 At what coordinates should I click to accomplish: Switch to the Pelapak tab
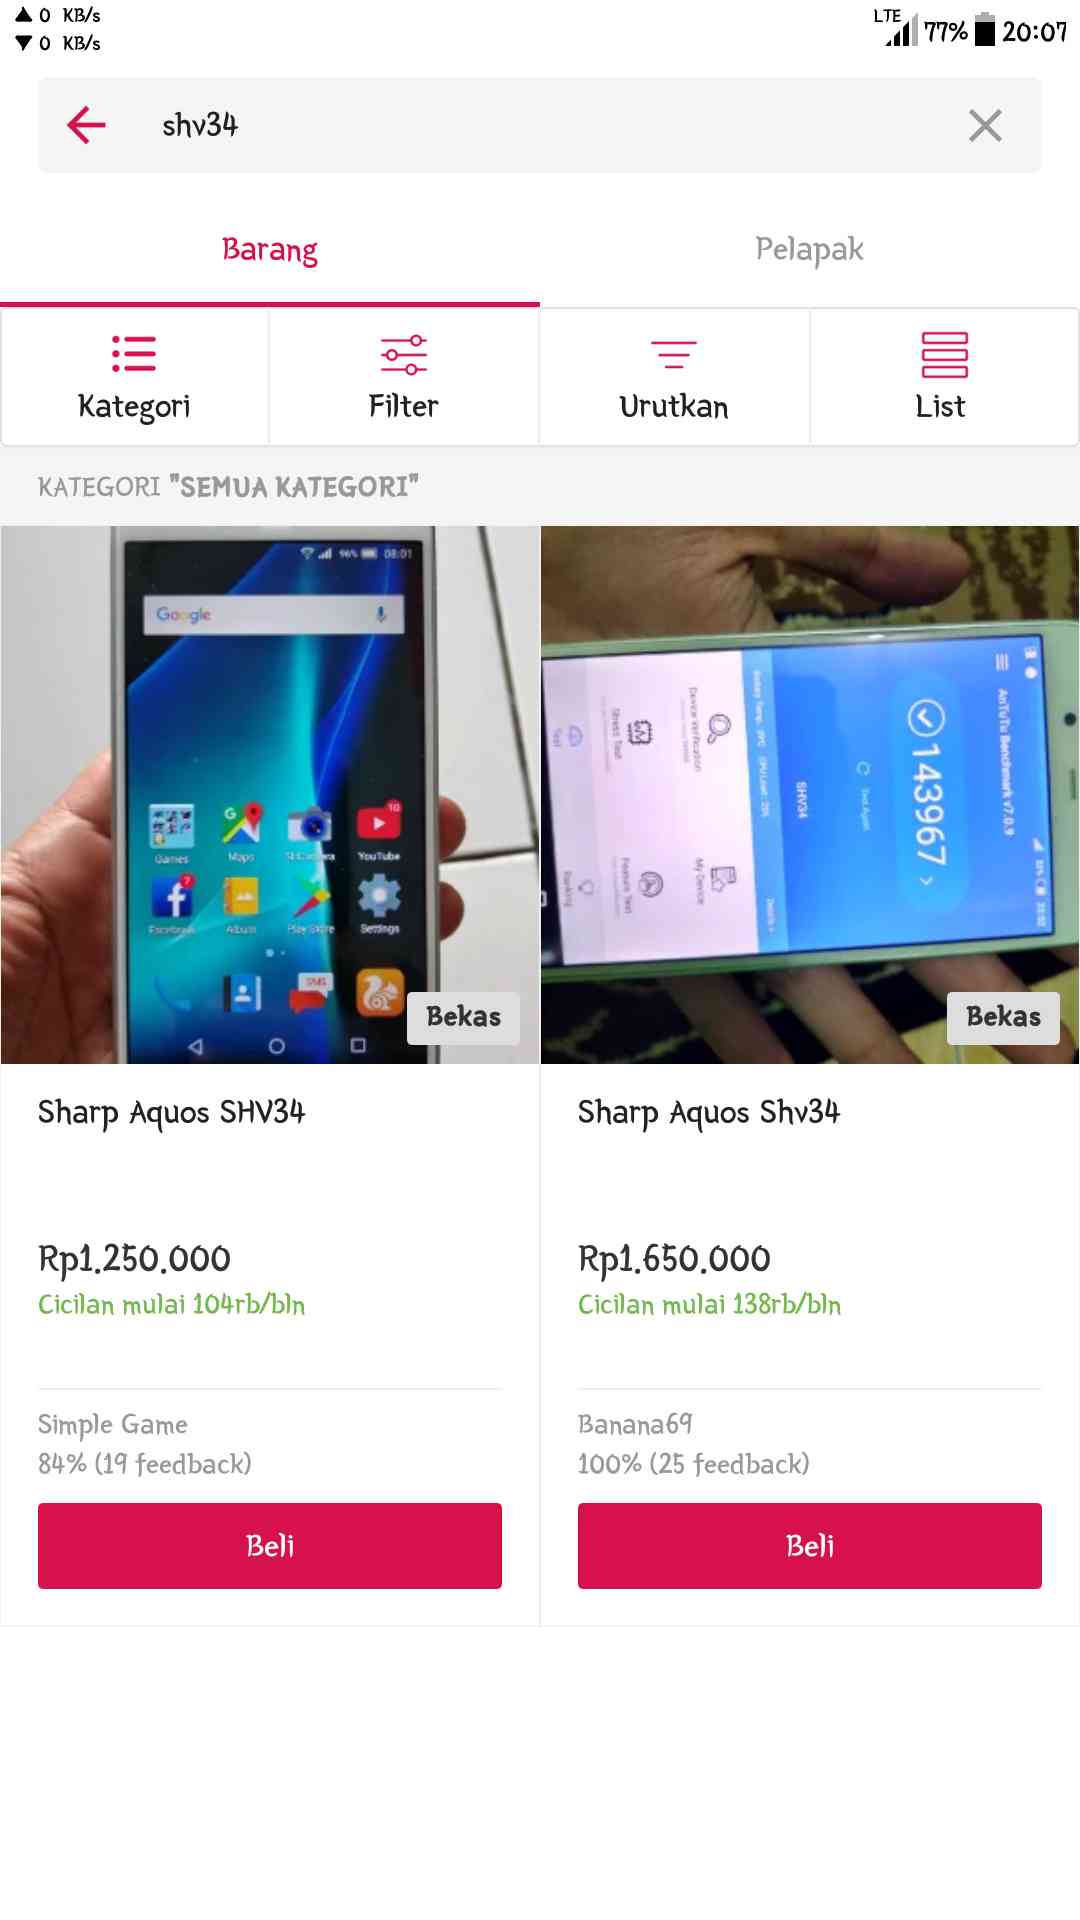809,250
